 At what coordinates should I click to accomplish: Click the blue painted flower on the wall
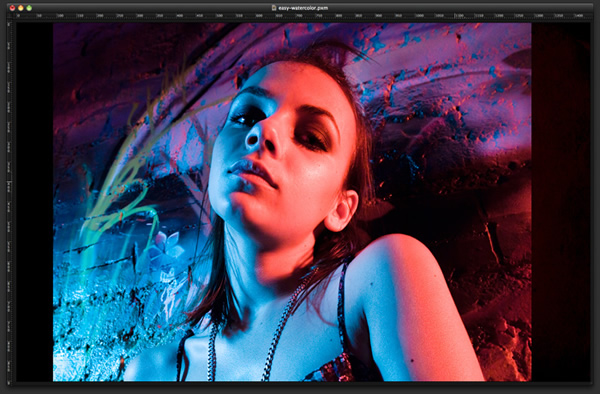click(166, 248)
